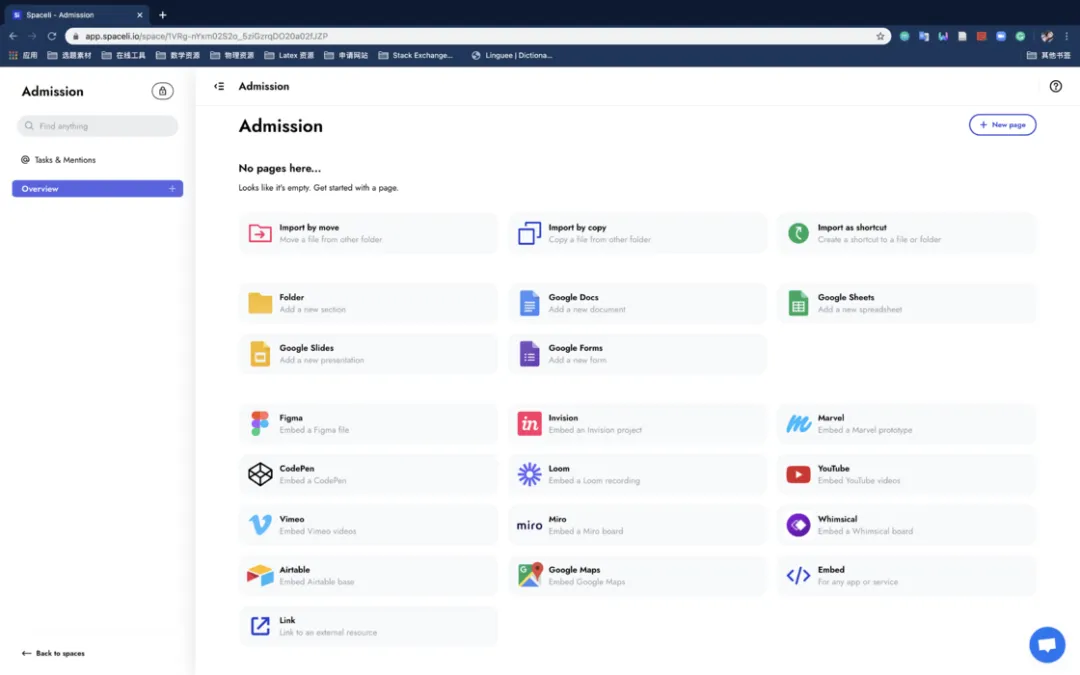This screenshot has width=1080, height=675.
Task: Click the Invision logo icon
Action: click(x=529, y=424)
